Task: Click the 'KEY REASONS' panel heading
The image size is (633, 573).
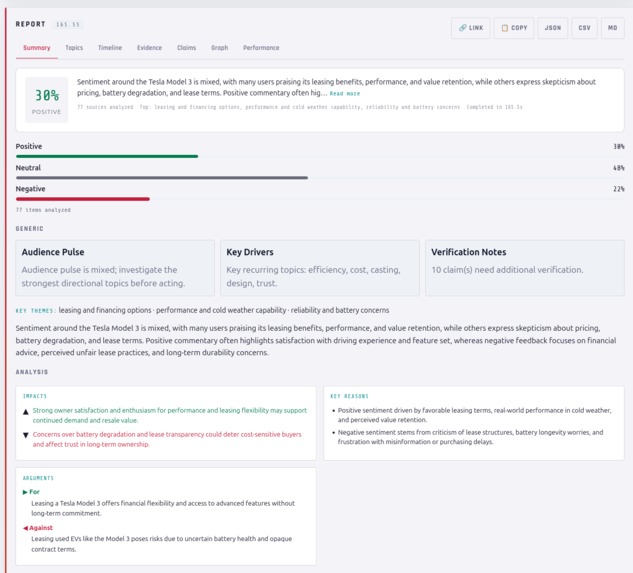Action: (x=350, y=396)
